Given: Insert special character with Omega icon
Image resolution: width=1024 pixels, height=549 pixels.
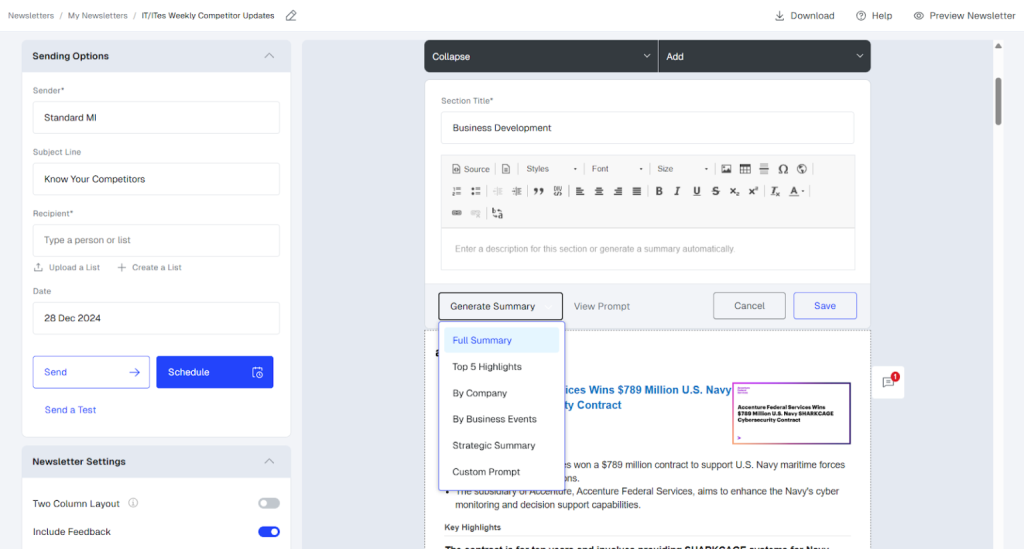Looking at the screenshot, I should [783, 169].
